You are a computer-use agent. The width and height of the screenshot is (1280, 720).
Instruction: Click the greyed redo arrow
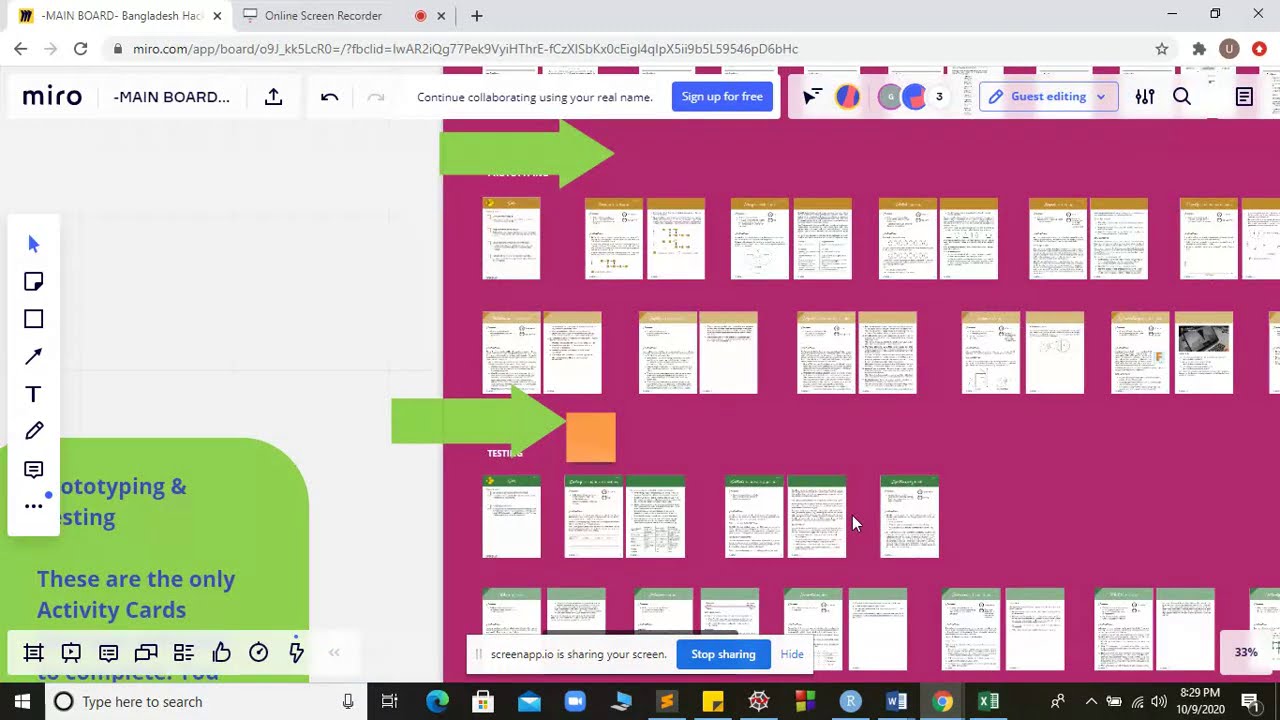click(376, 97)
